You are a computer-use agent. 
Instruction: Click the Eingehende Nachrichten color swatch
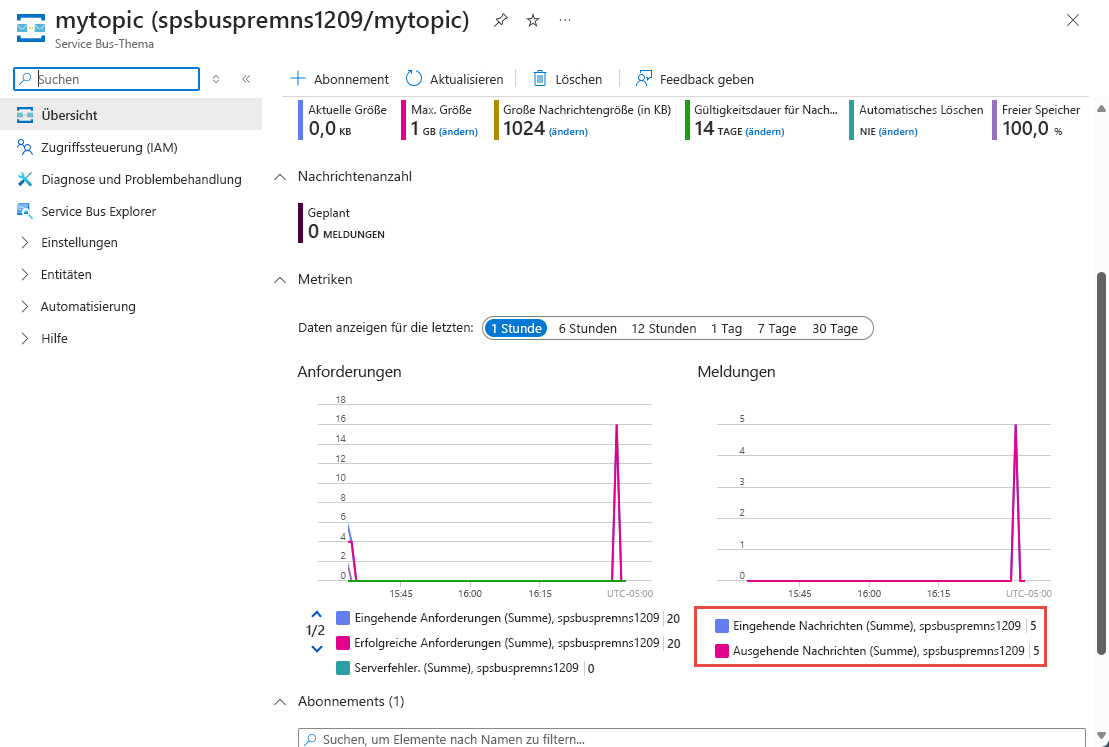721,626
